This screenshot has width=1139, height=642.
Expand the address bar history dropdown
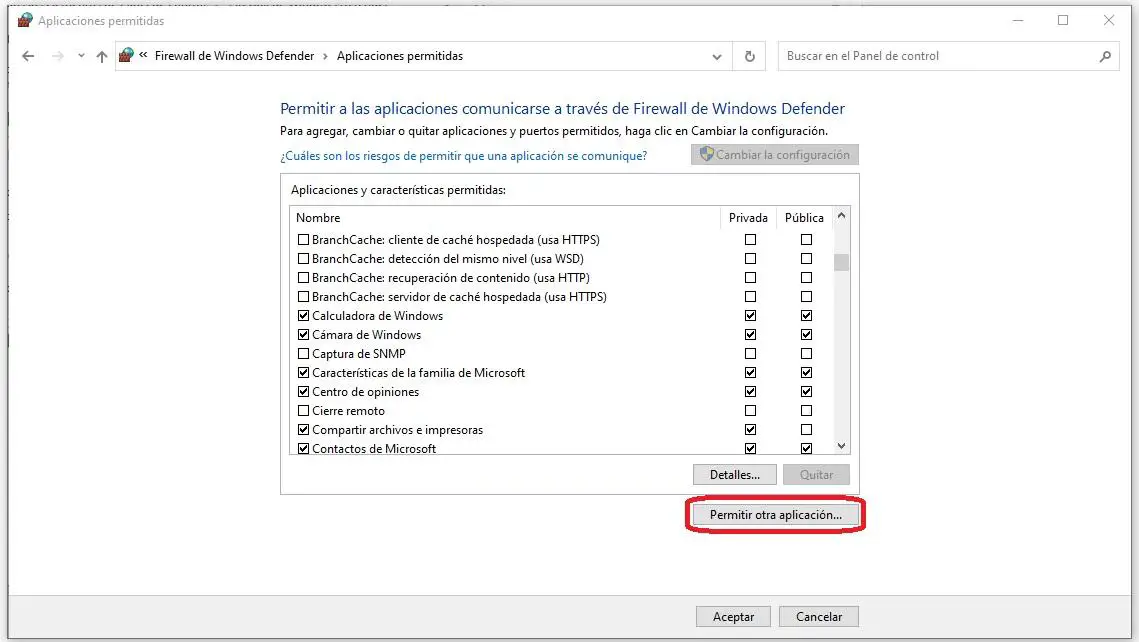coord(717,57)
